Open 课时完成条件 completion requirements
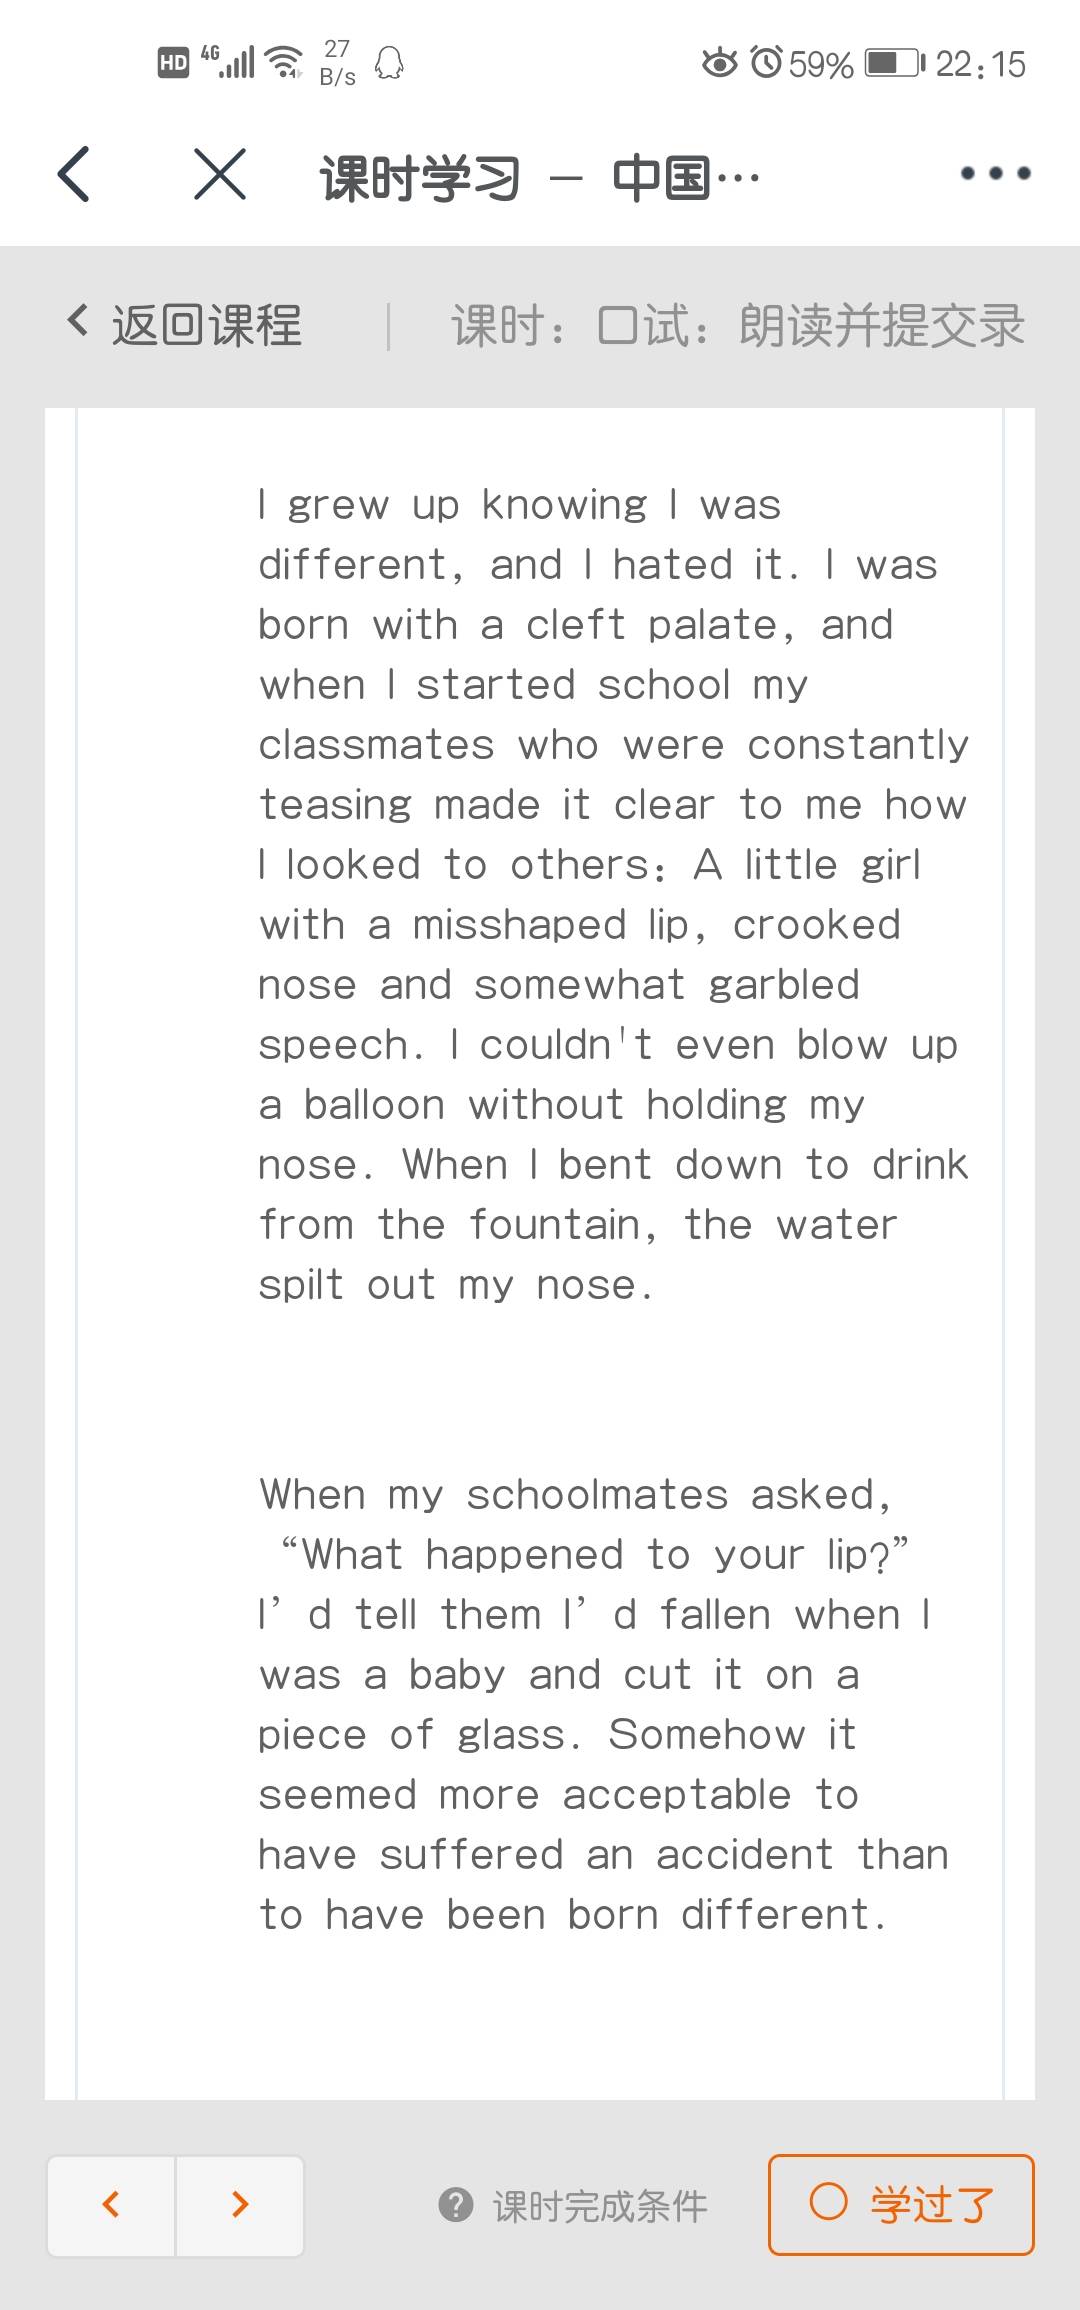Image resolution: width=1080 pixels, height=2310 pixels. [599, 2205]
